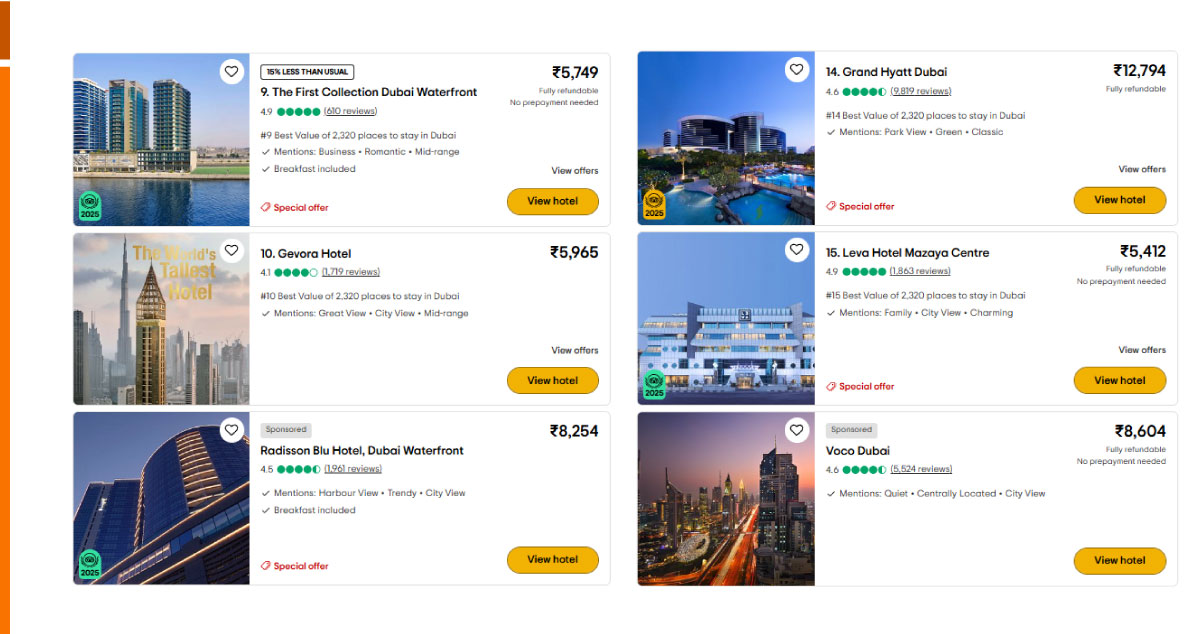Click 2025 award badge on Radisson Blu photo
This screenshot has width=1202, height=634.
(x=90, y=564)
